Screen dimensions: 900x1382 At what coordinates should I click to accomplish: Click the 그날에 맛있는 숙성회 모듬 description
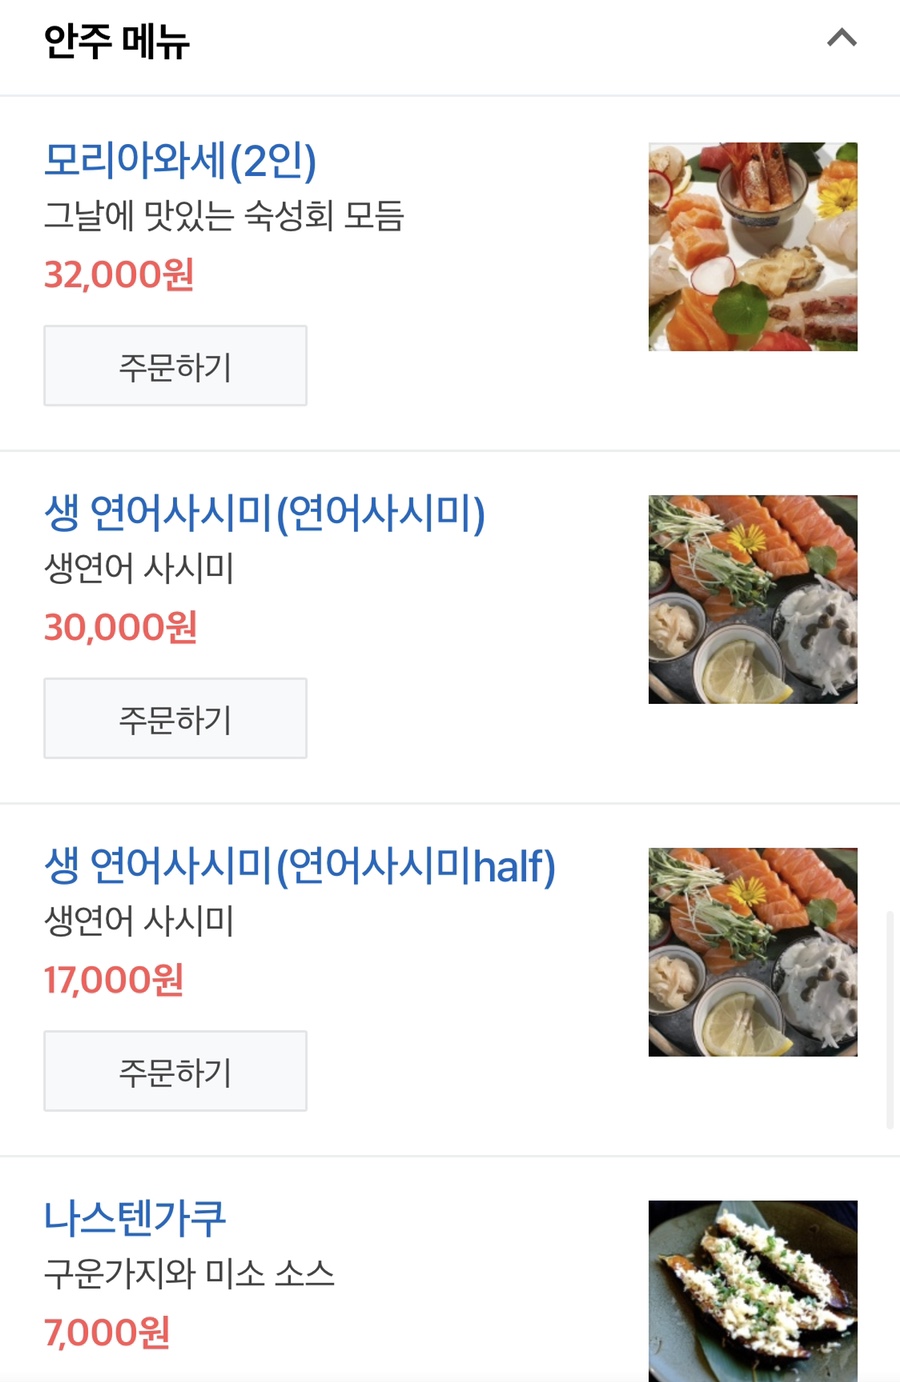tap(224, 216)
